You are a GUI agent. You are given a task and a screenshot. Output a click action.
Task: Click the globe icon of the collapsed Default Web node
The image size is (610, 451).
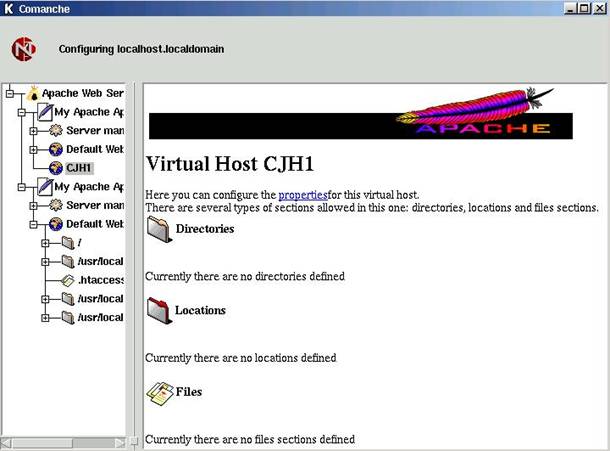point(56,149)
